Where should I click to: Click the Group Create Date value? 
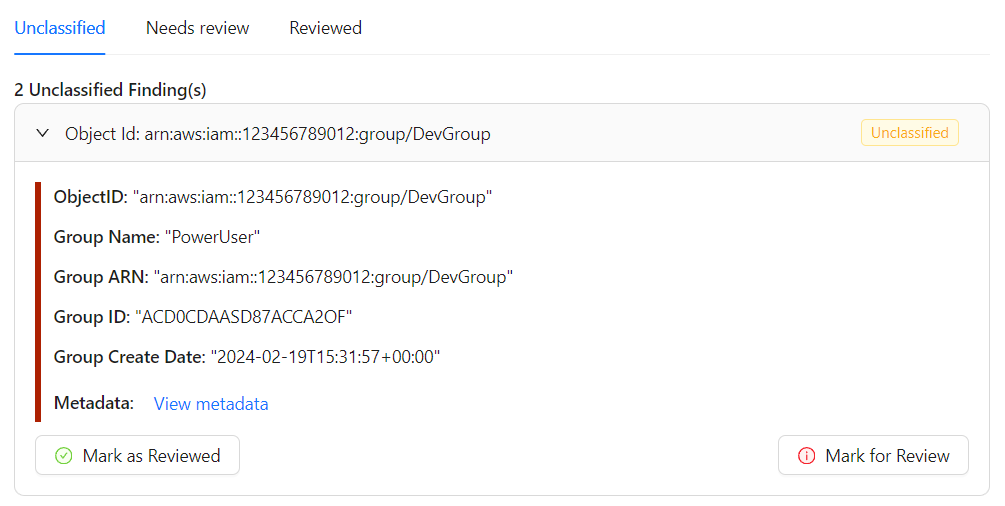[325, 357]
